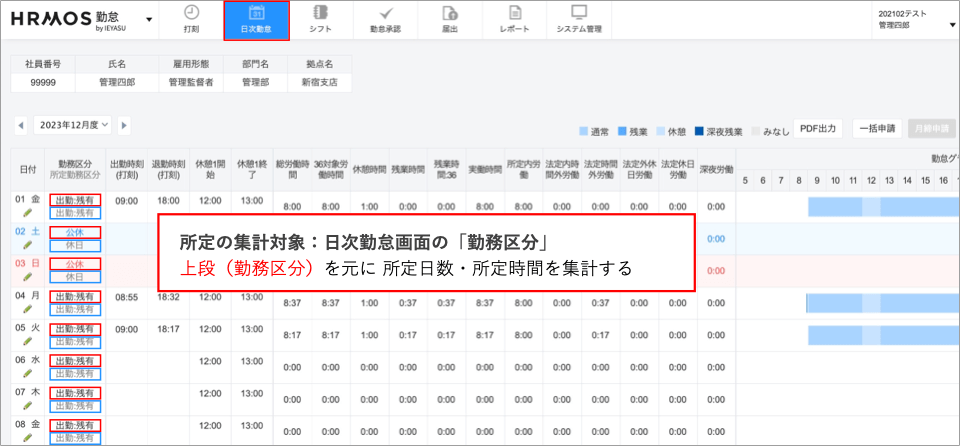This screenshot has height=446, width=960.
Task: Click the pencil icon for 06 水
Action: coord(26,373)
